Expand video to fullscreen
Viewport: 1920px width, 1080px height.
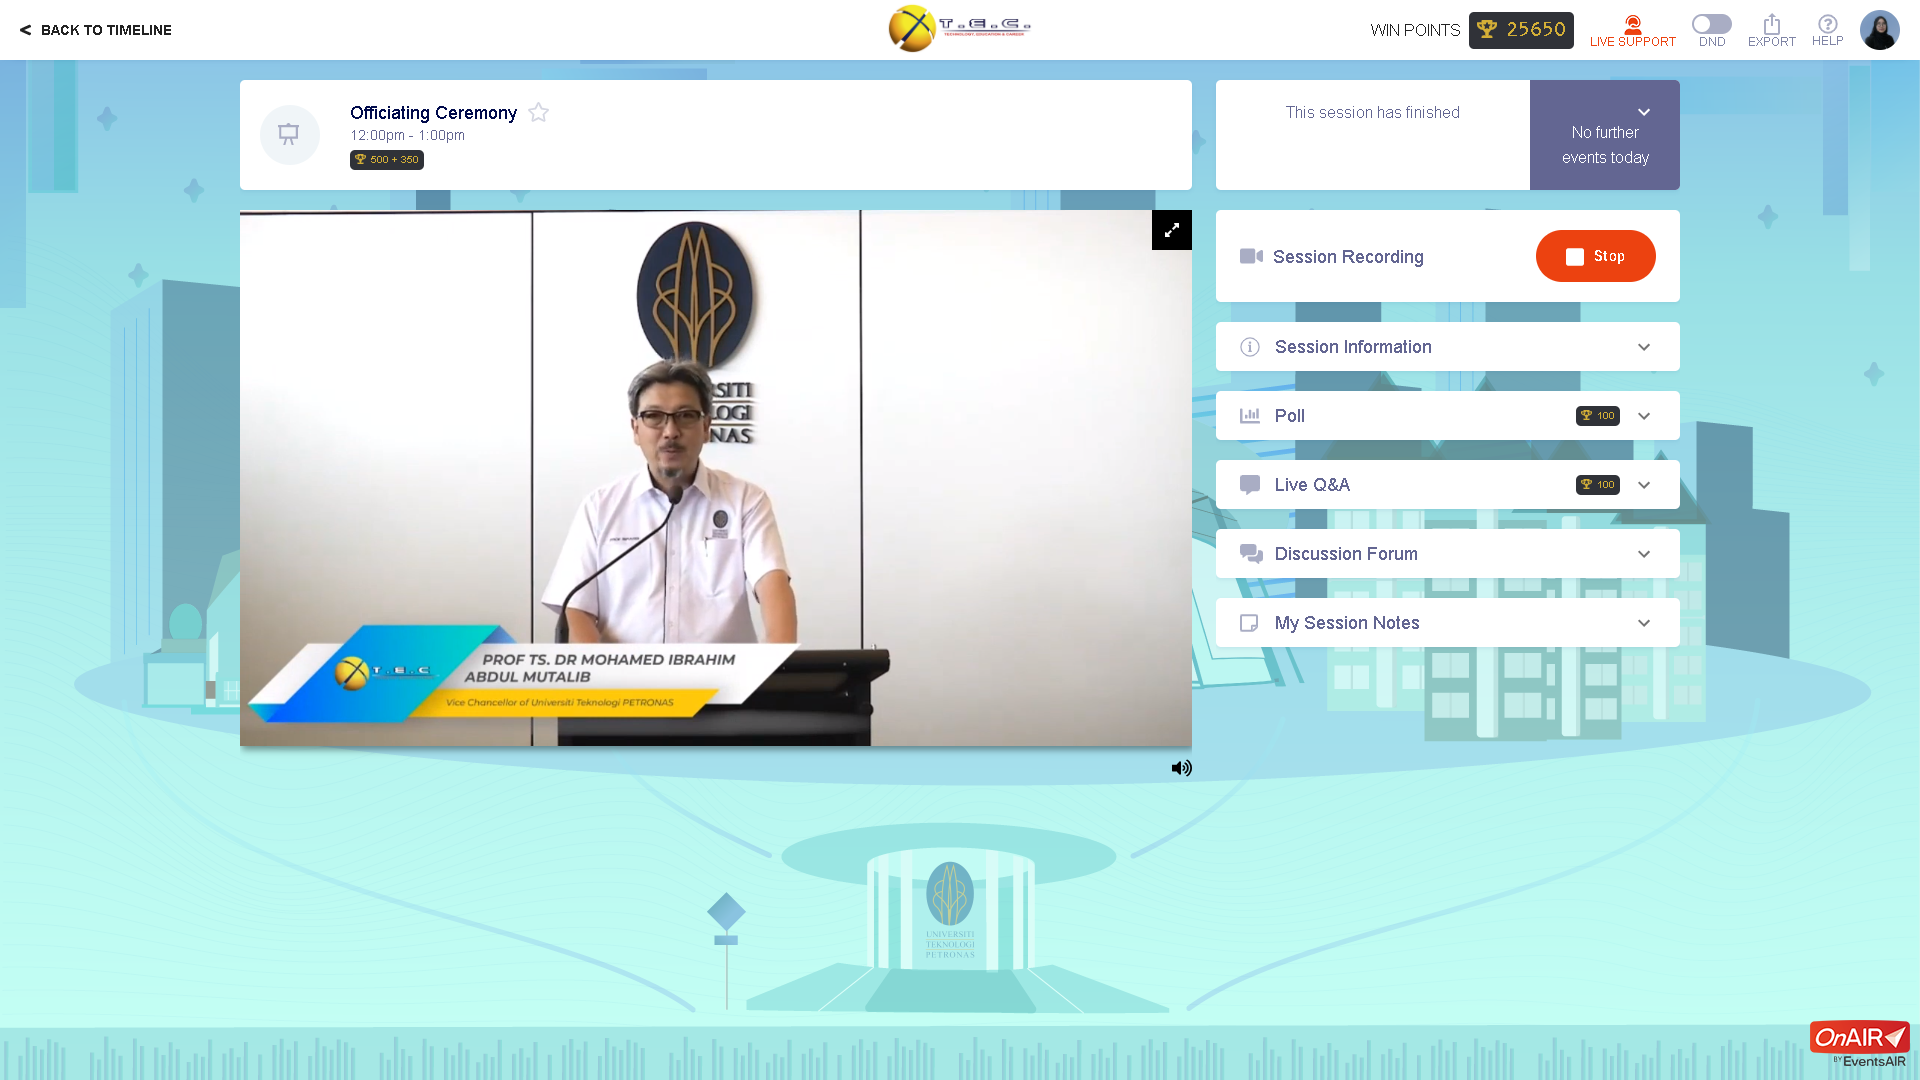tap(1171, 230)
